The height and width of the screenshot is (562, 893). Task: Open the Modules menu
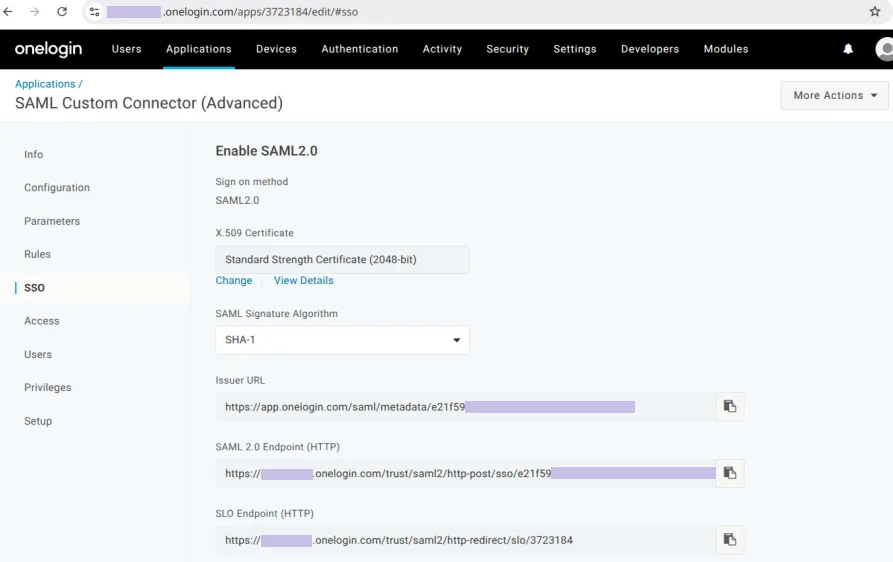coord(726,49)
